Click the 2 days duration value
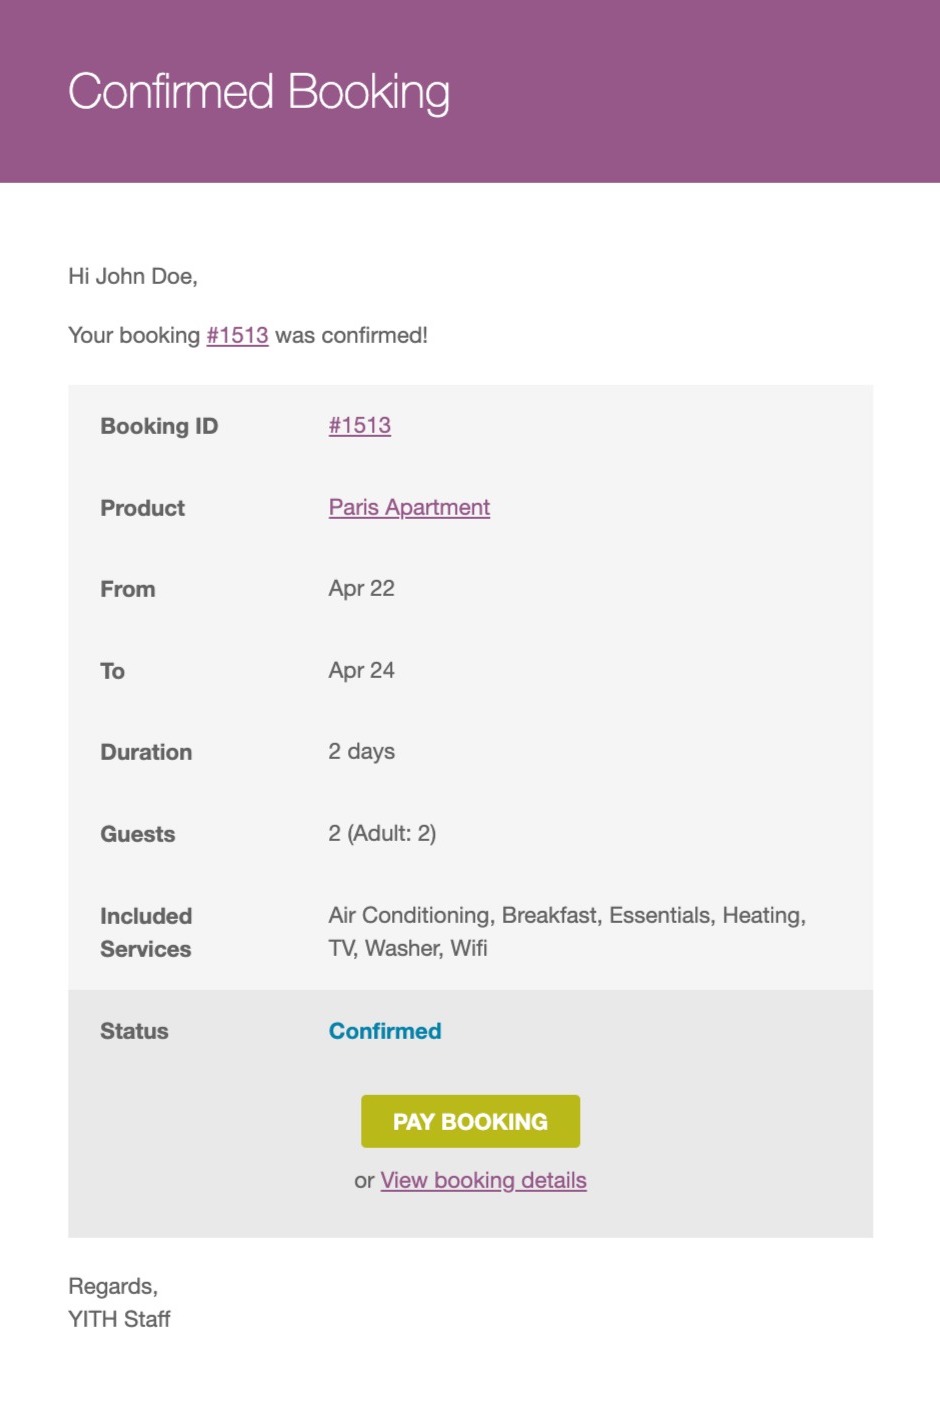 click(361, 751)
